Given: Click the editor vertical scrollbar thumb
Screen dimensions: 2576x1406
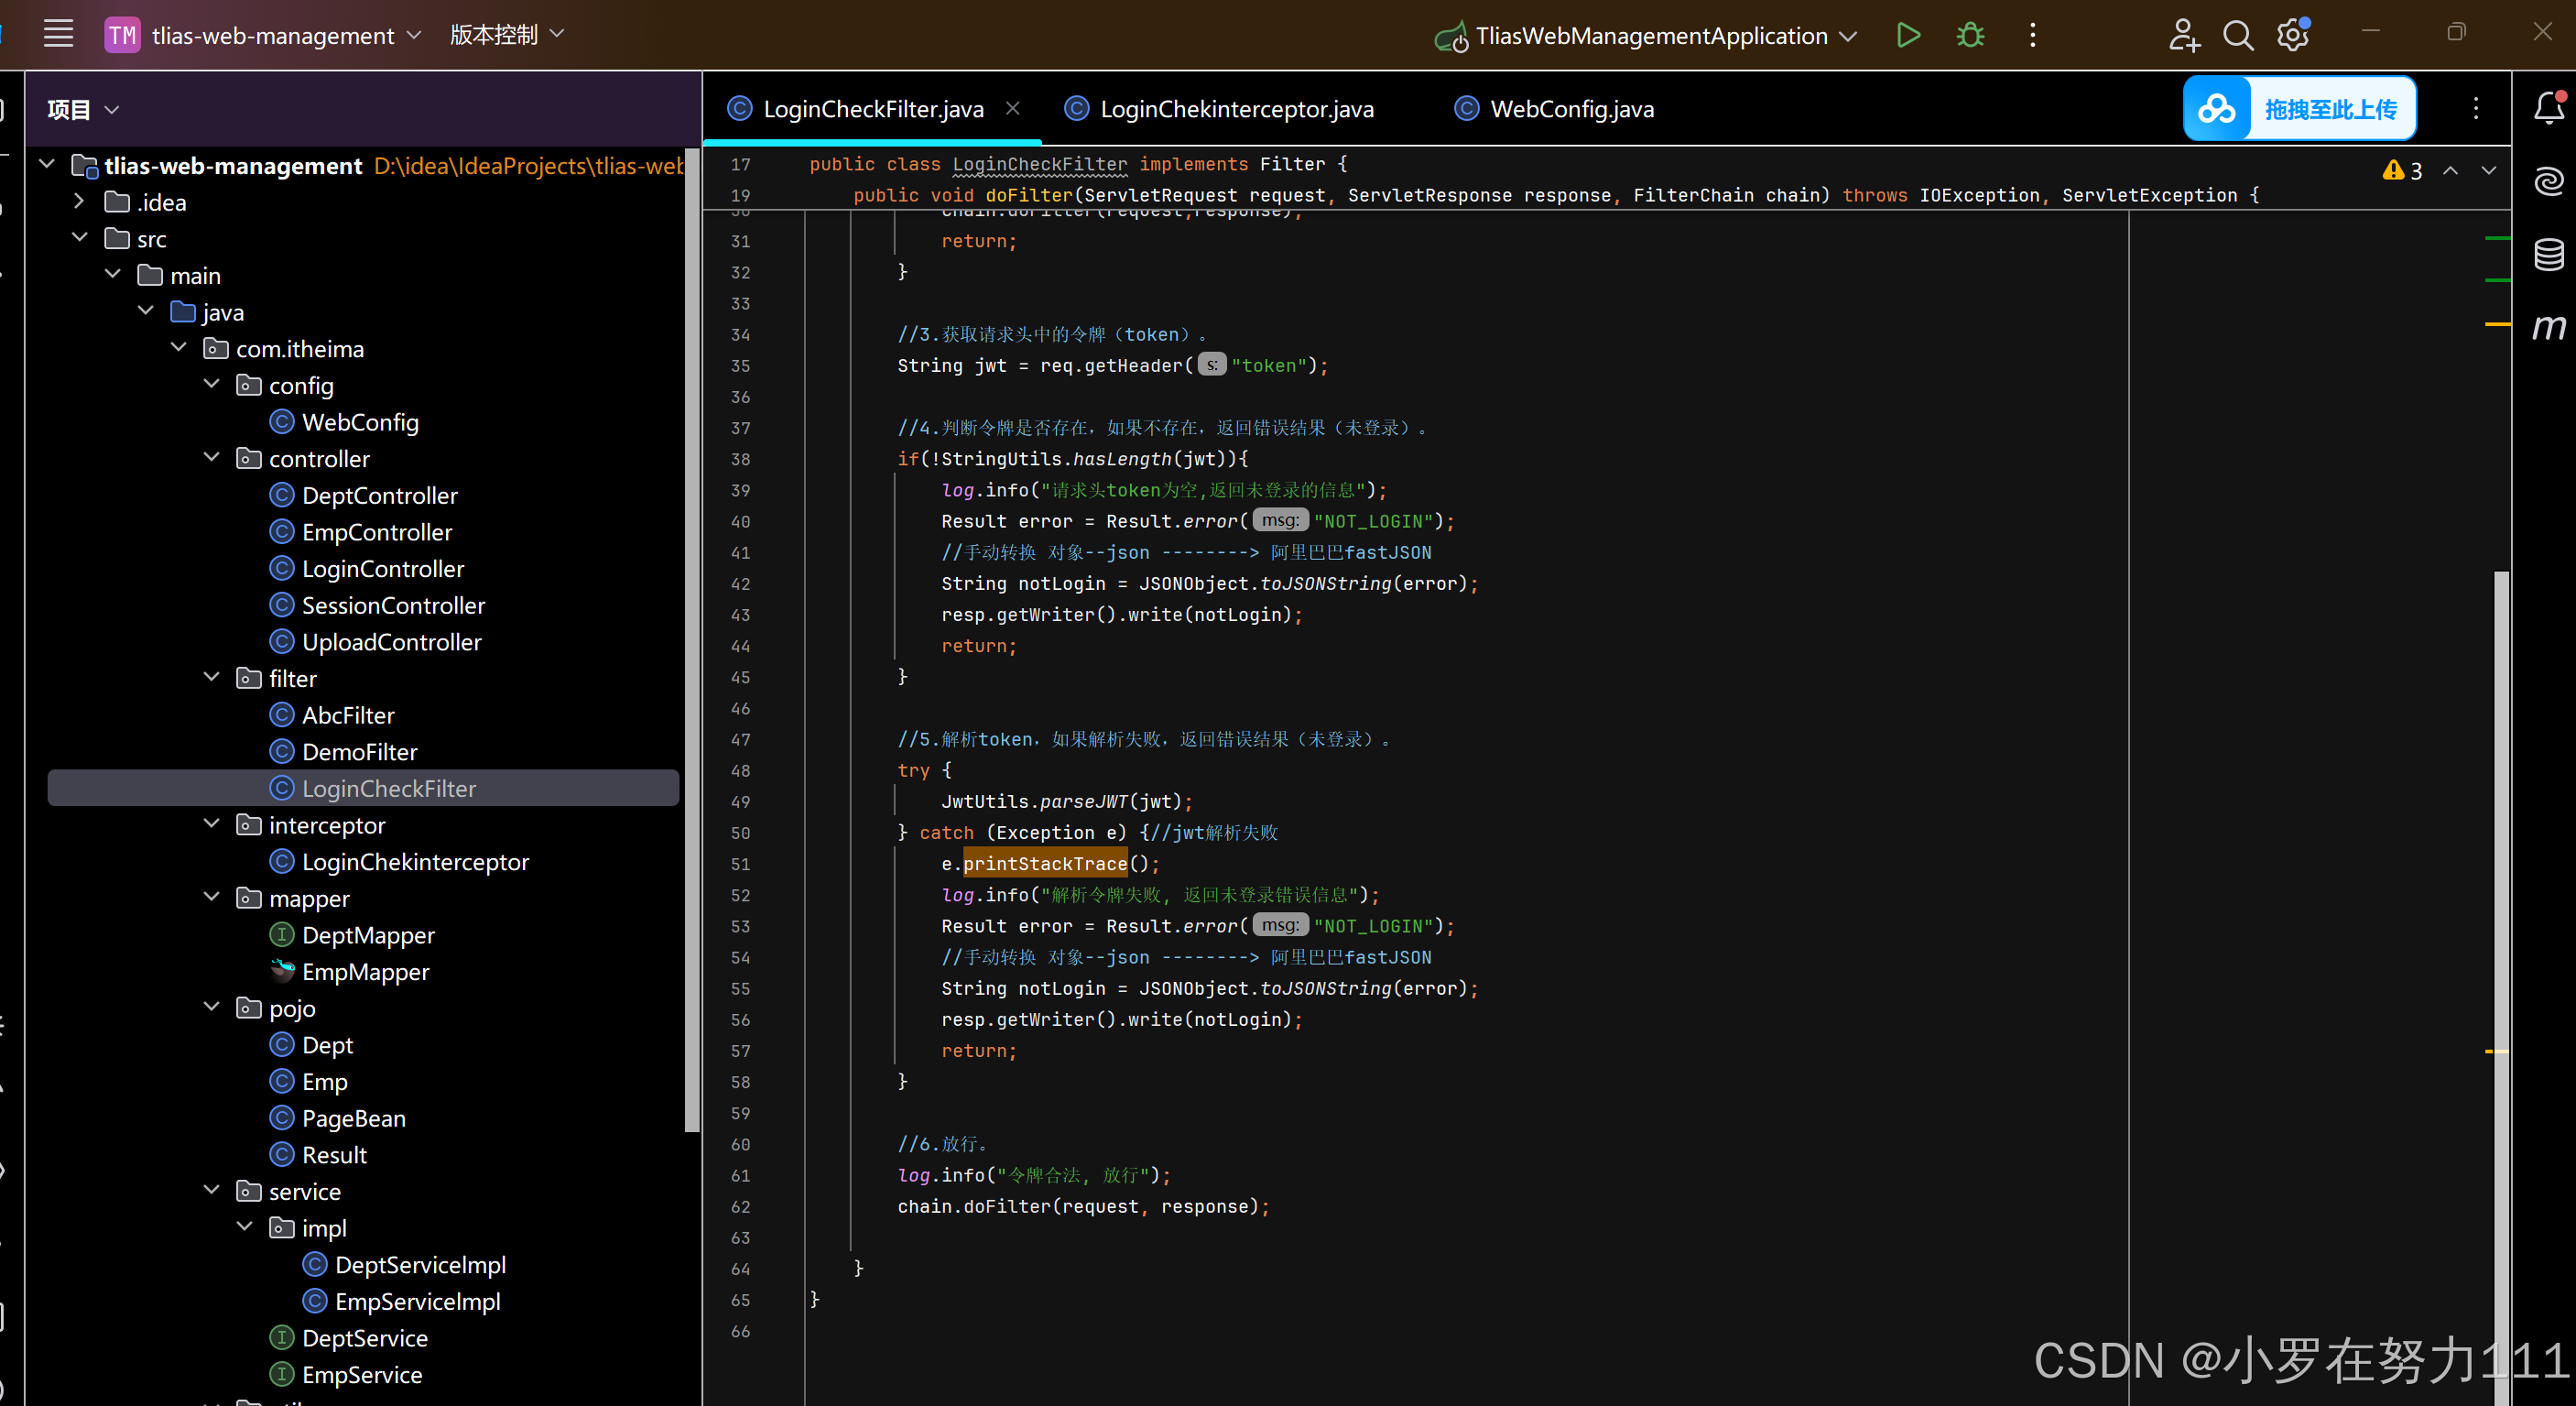Looking at the screenshot, I should pos(2501,900).
